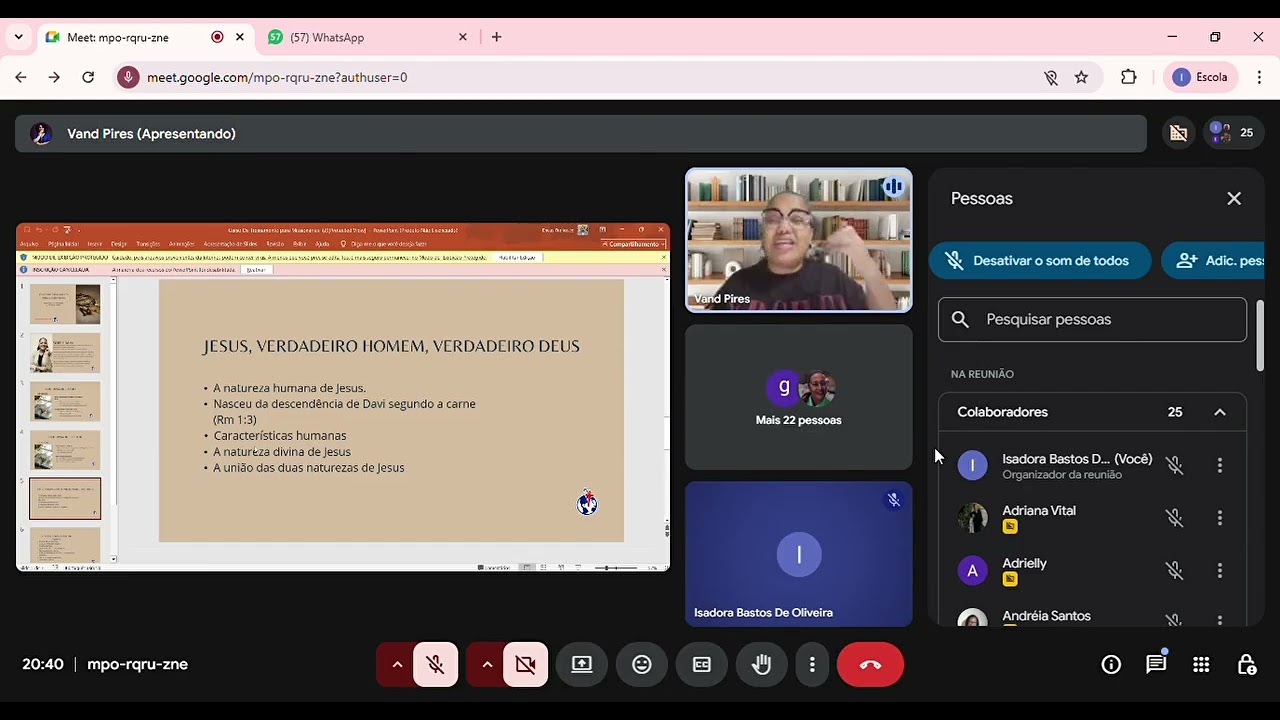Viewport: 1280px width, 720px height.
Task: Open more options for Adriana Vital
Action: 1220,518
